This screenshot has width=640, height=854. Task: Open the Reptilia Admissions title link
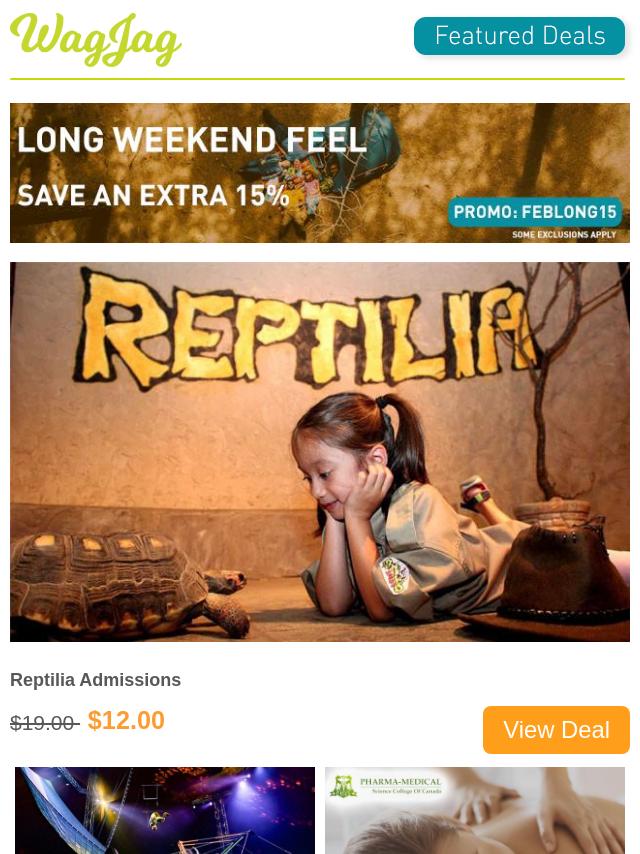[95, 680]
